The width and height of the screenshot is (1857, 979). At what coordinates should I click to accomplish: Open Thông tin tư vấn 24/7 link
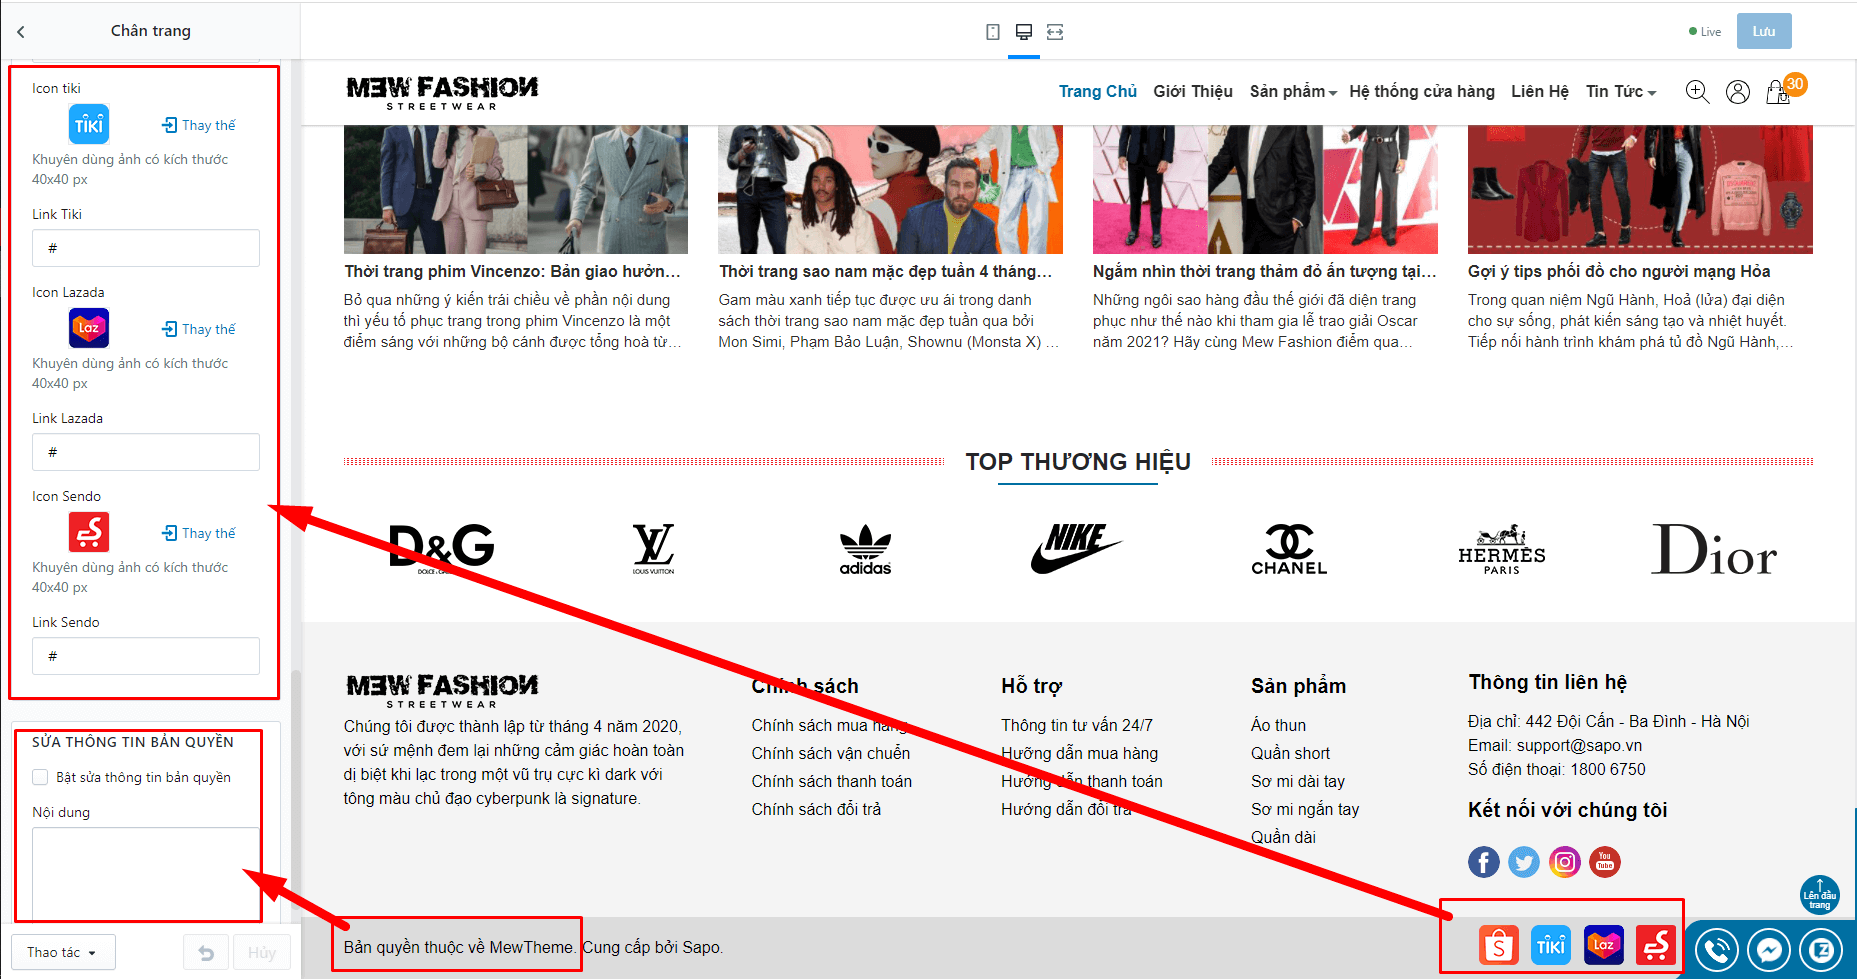tap(1077, 725)
